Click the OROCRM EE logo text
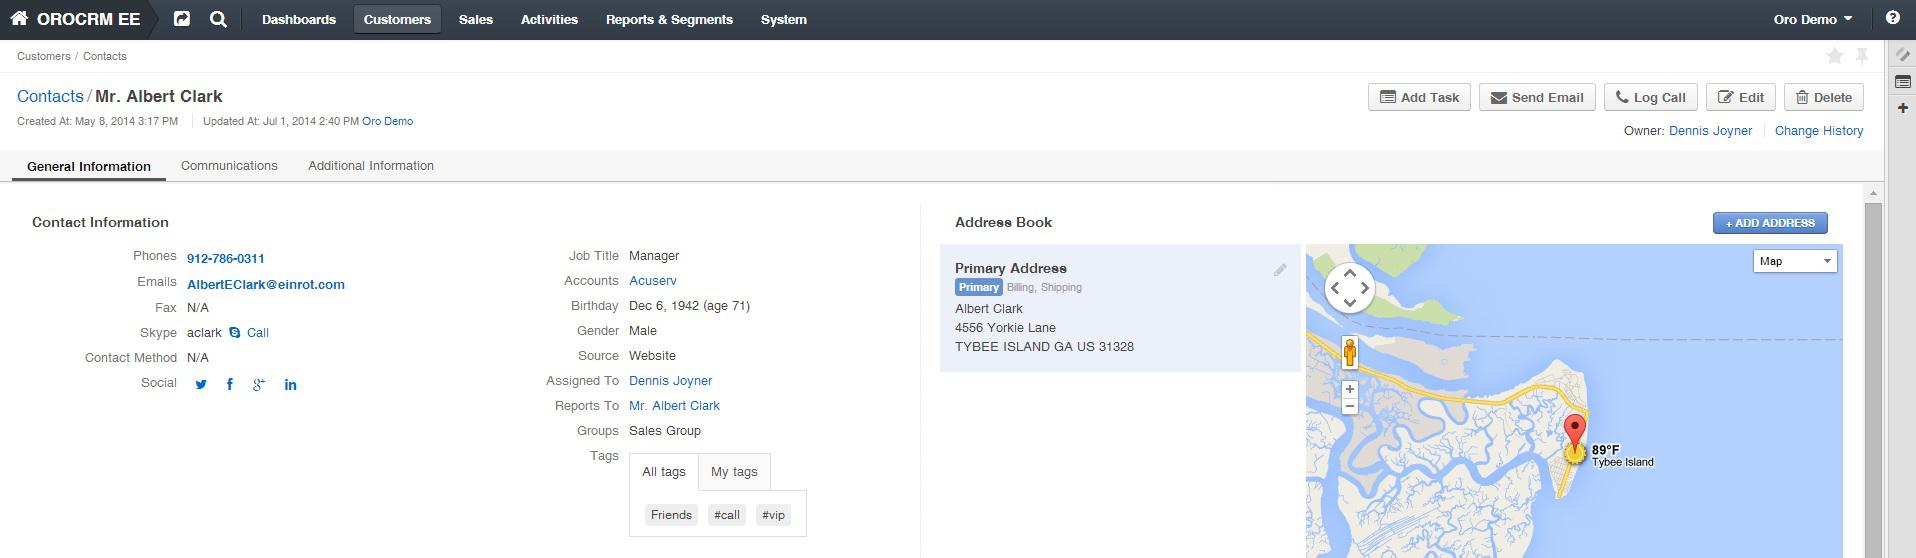 pos(88,19)
